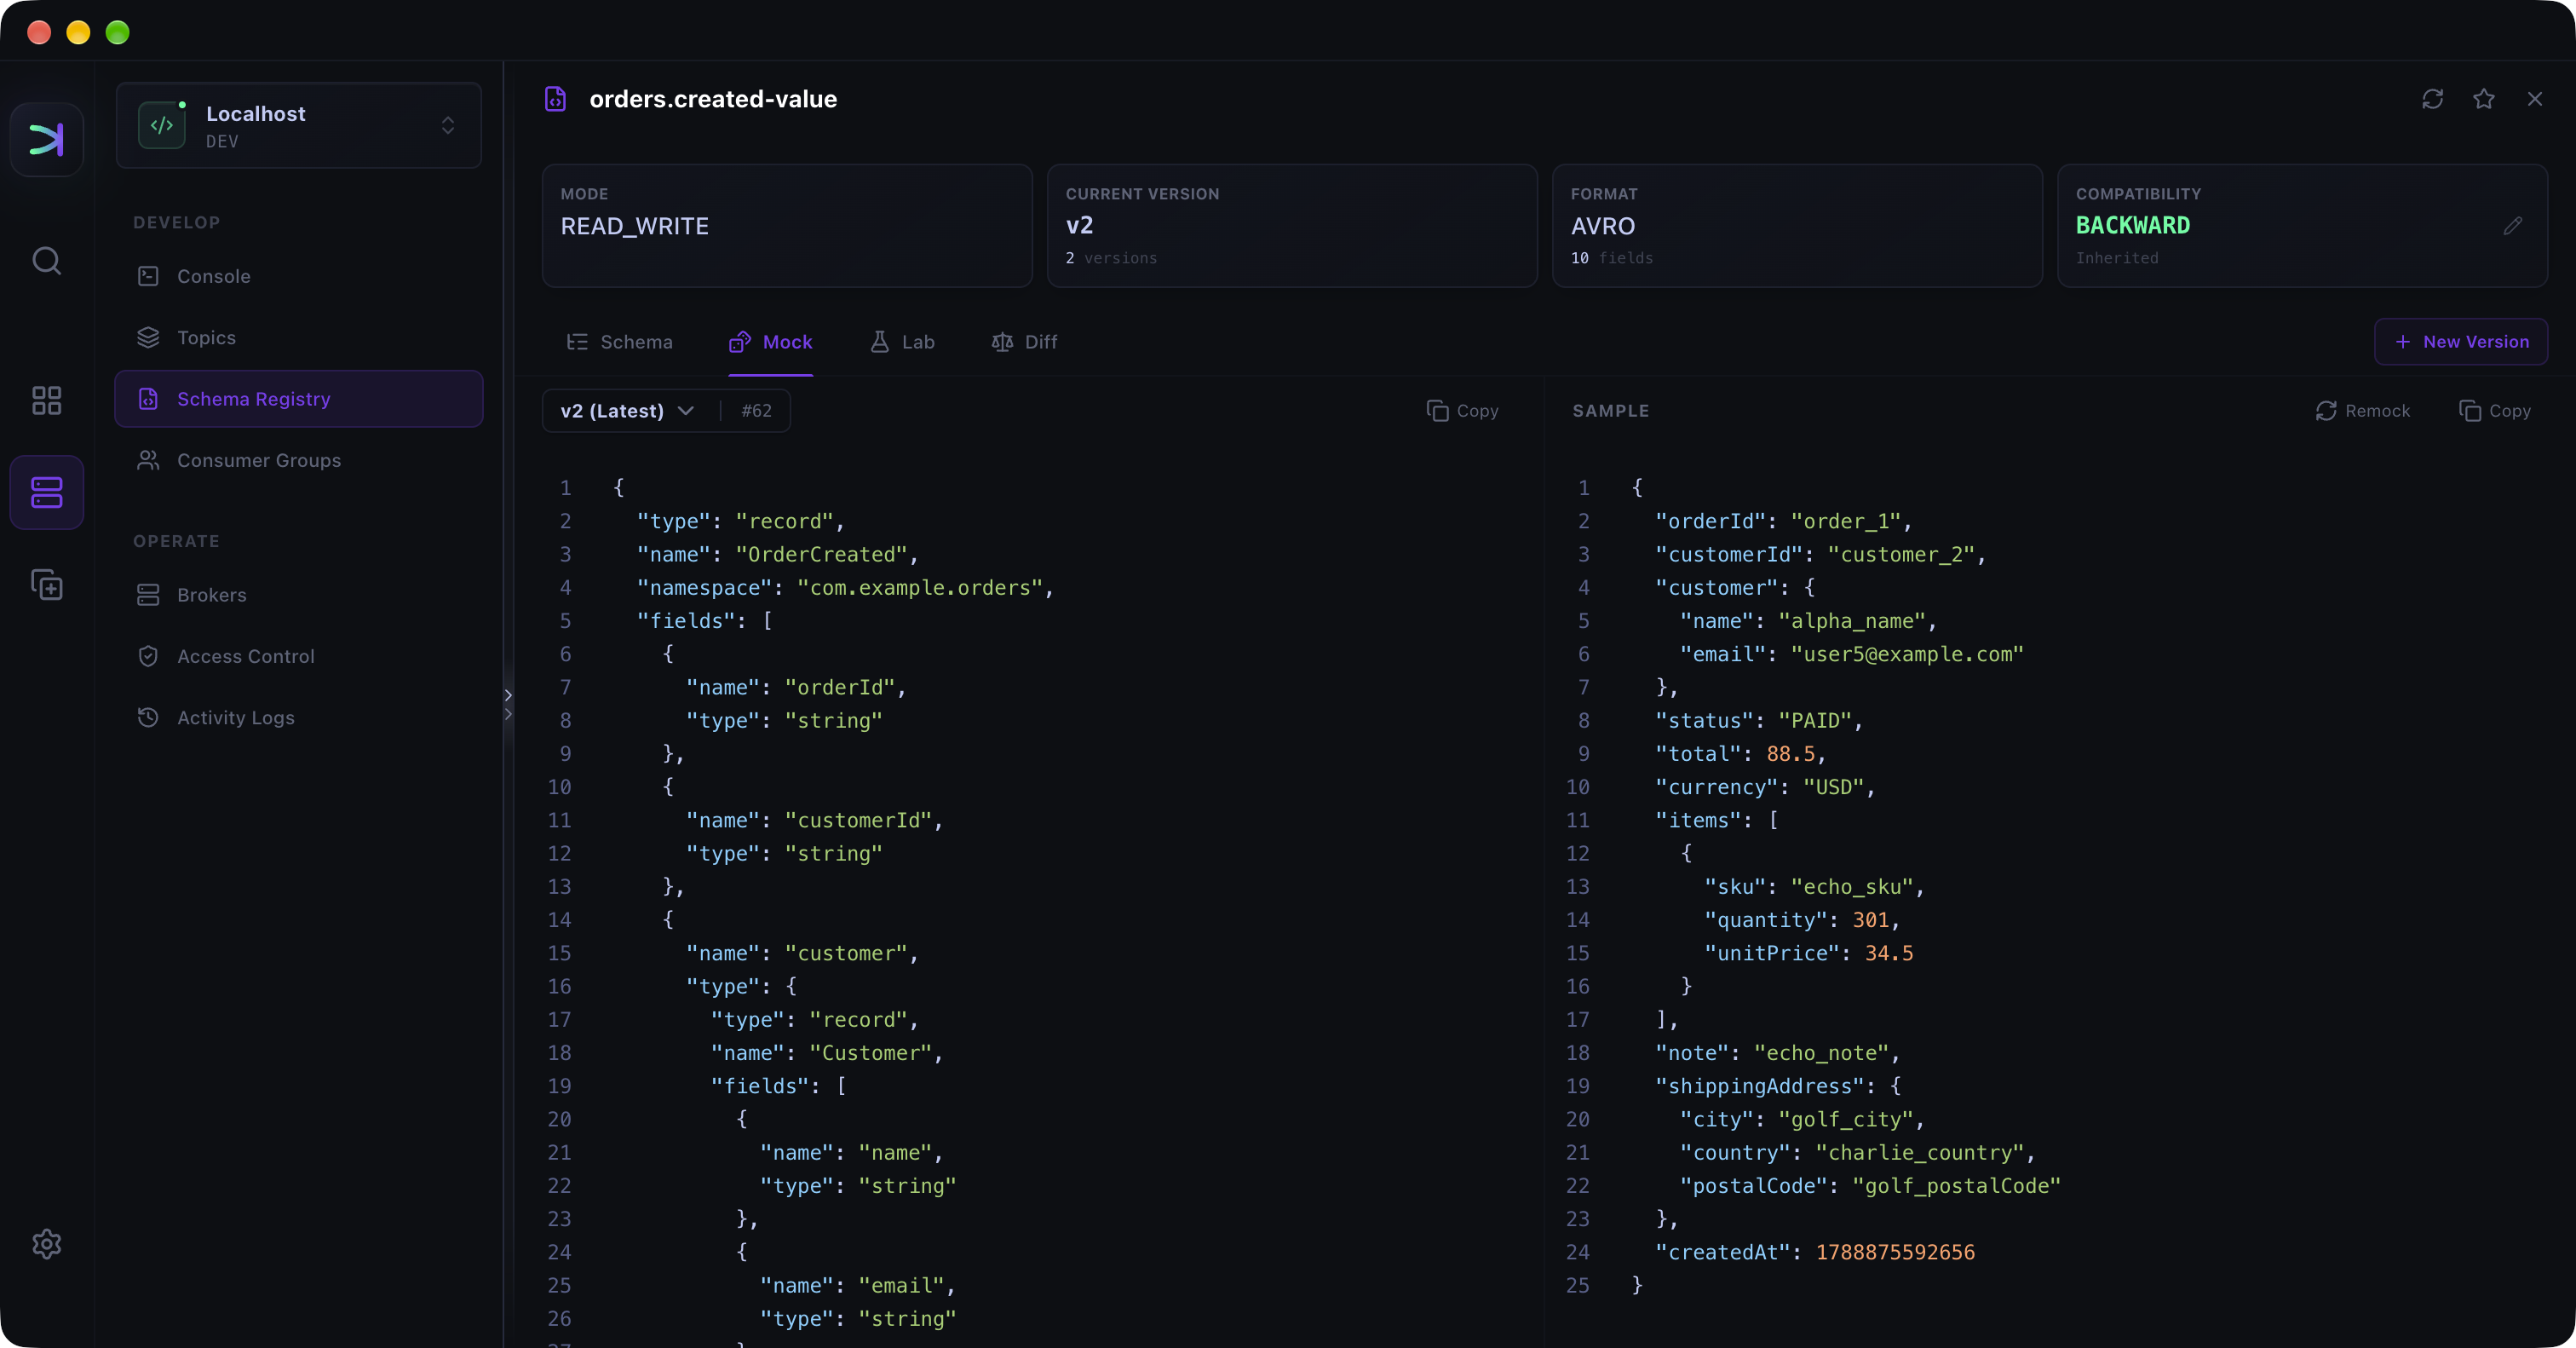The image size is (2576, 1348).
Task: Click the createdAt value 1788875592656
Action: pos(1895,1252)
